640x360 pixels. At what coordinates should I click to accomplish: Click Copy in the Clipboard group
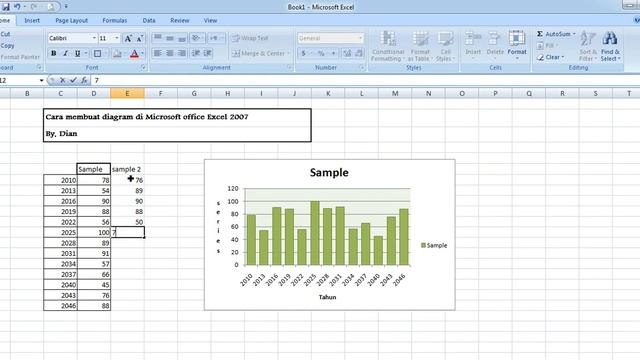7,46
